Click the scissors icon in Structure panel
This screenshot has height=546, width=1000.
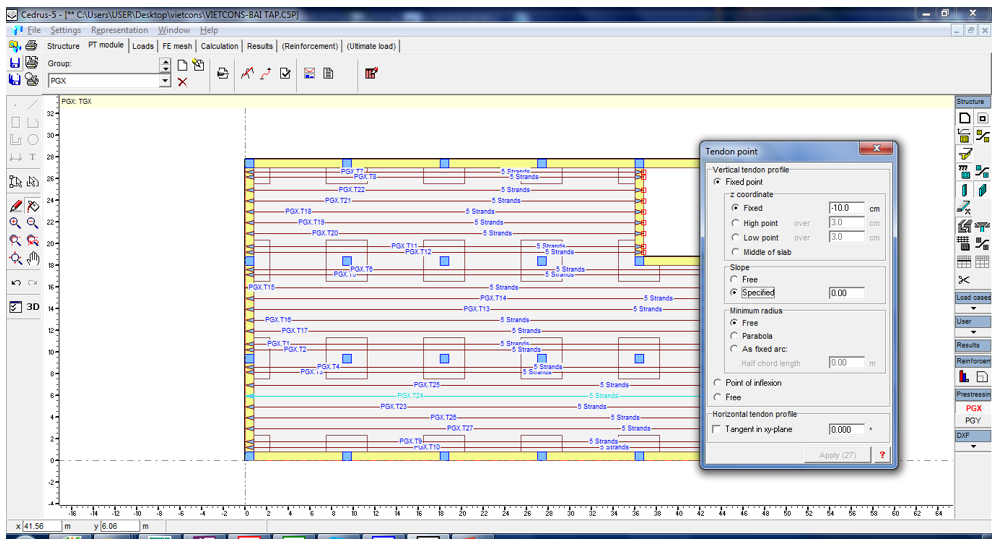(964, 280)
